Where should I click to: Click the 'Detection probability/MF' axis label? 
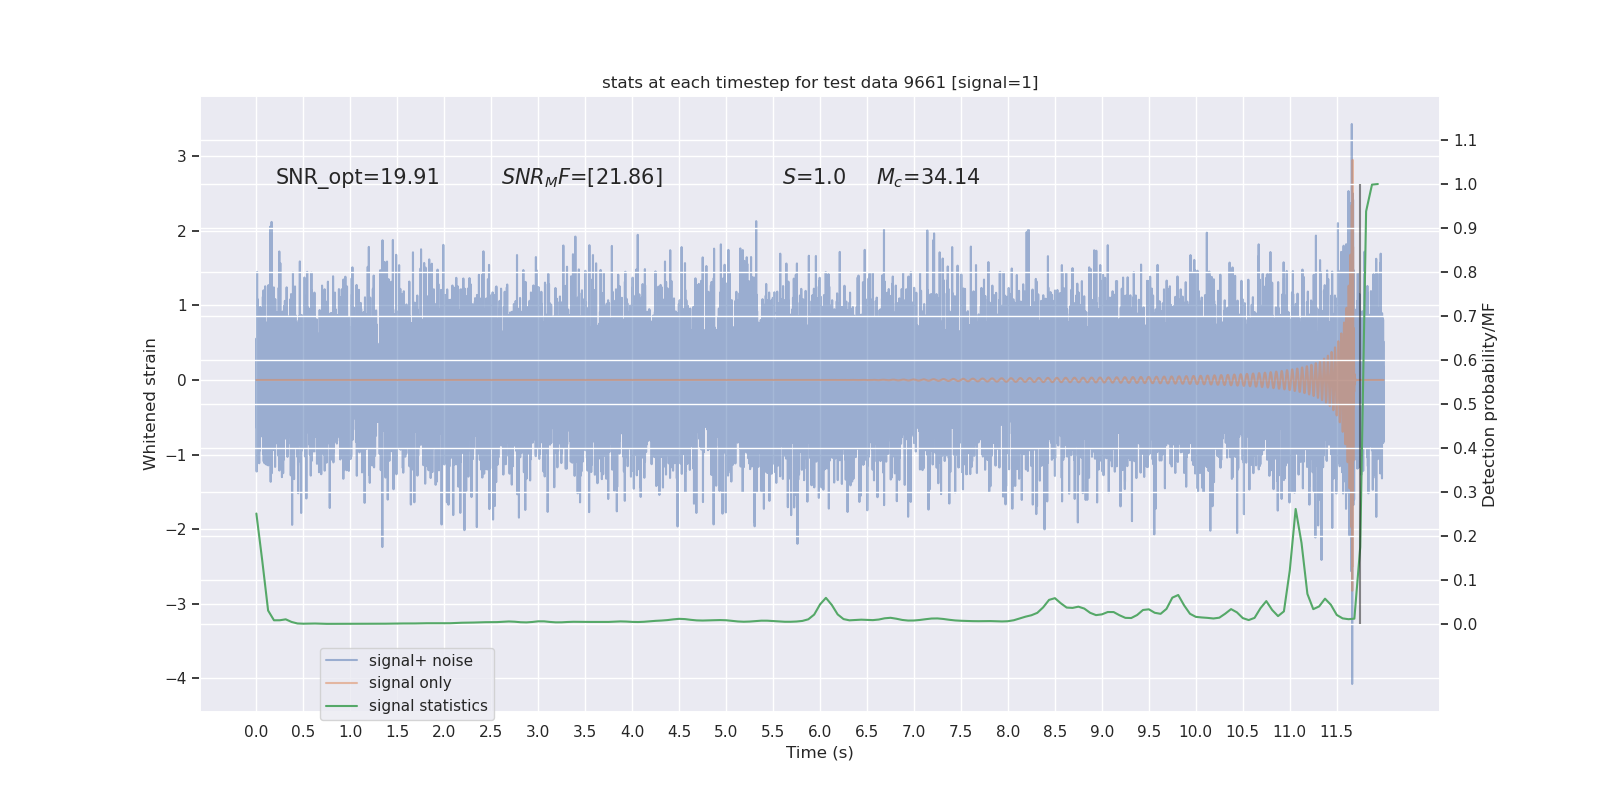coord(1489,405)
